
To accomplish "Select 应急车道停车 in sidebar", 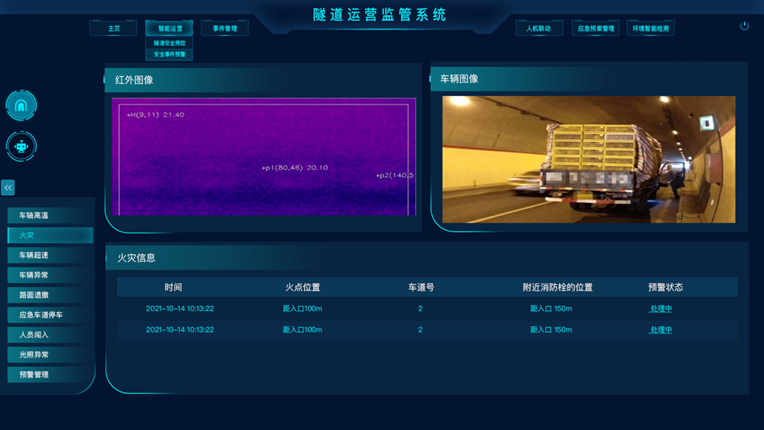I will click(50, 315).
